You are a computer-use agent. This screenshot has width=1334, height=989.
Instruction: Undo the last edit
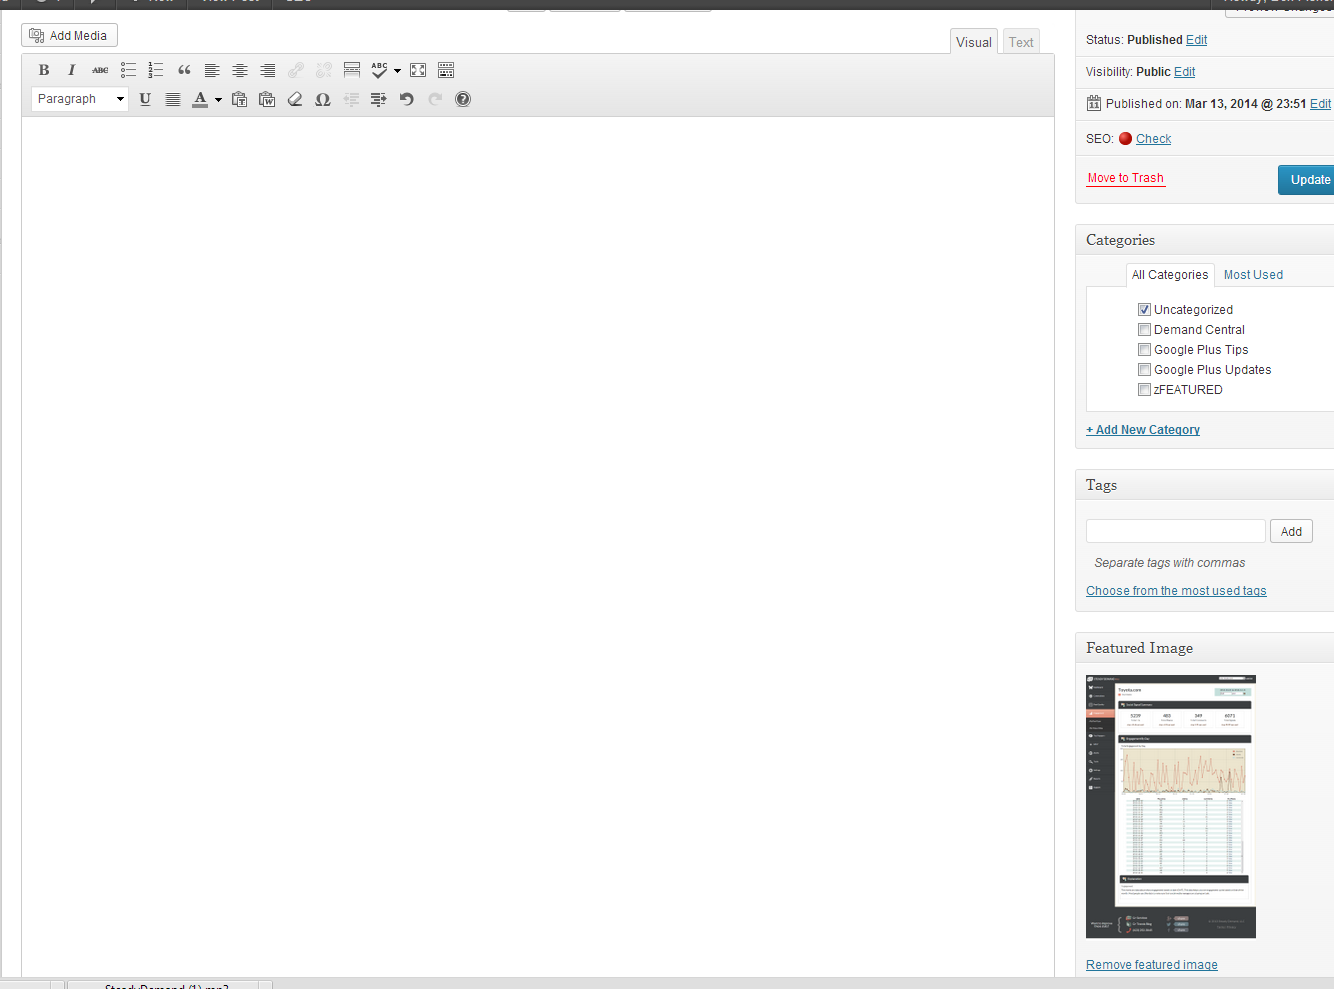tap(406, 99)
